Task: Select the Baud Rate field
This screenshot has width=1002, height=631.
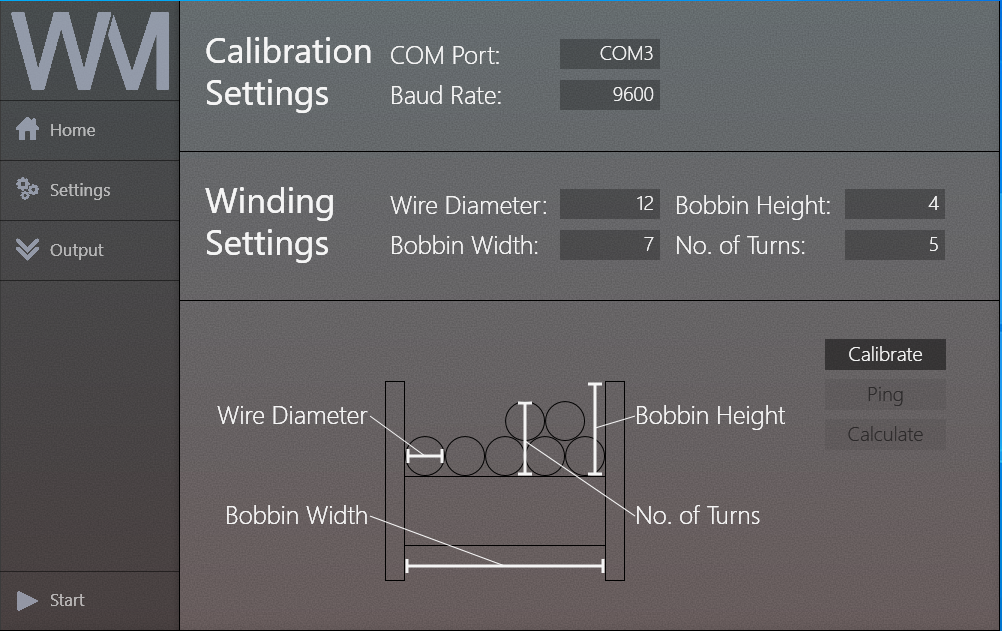Action: click(610, 95)
